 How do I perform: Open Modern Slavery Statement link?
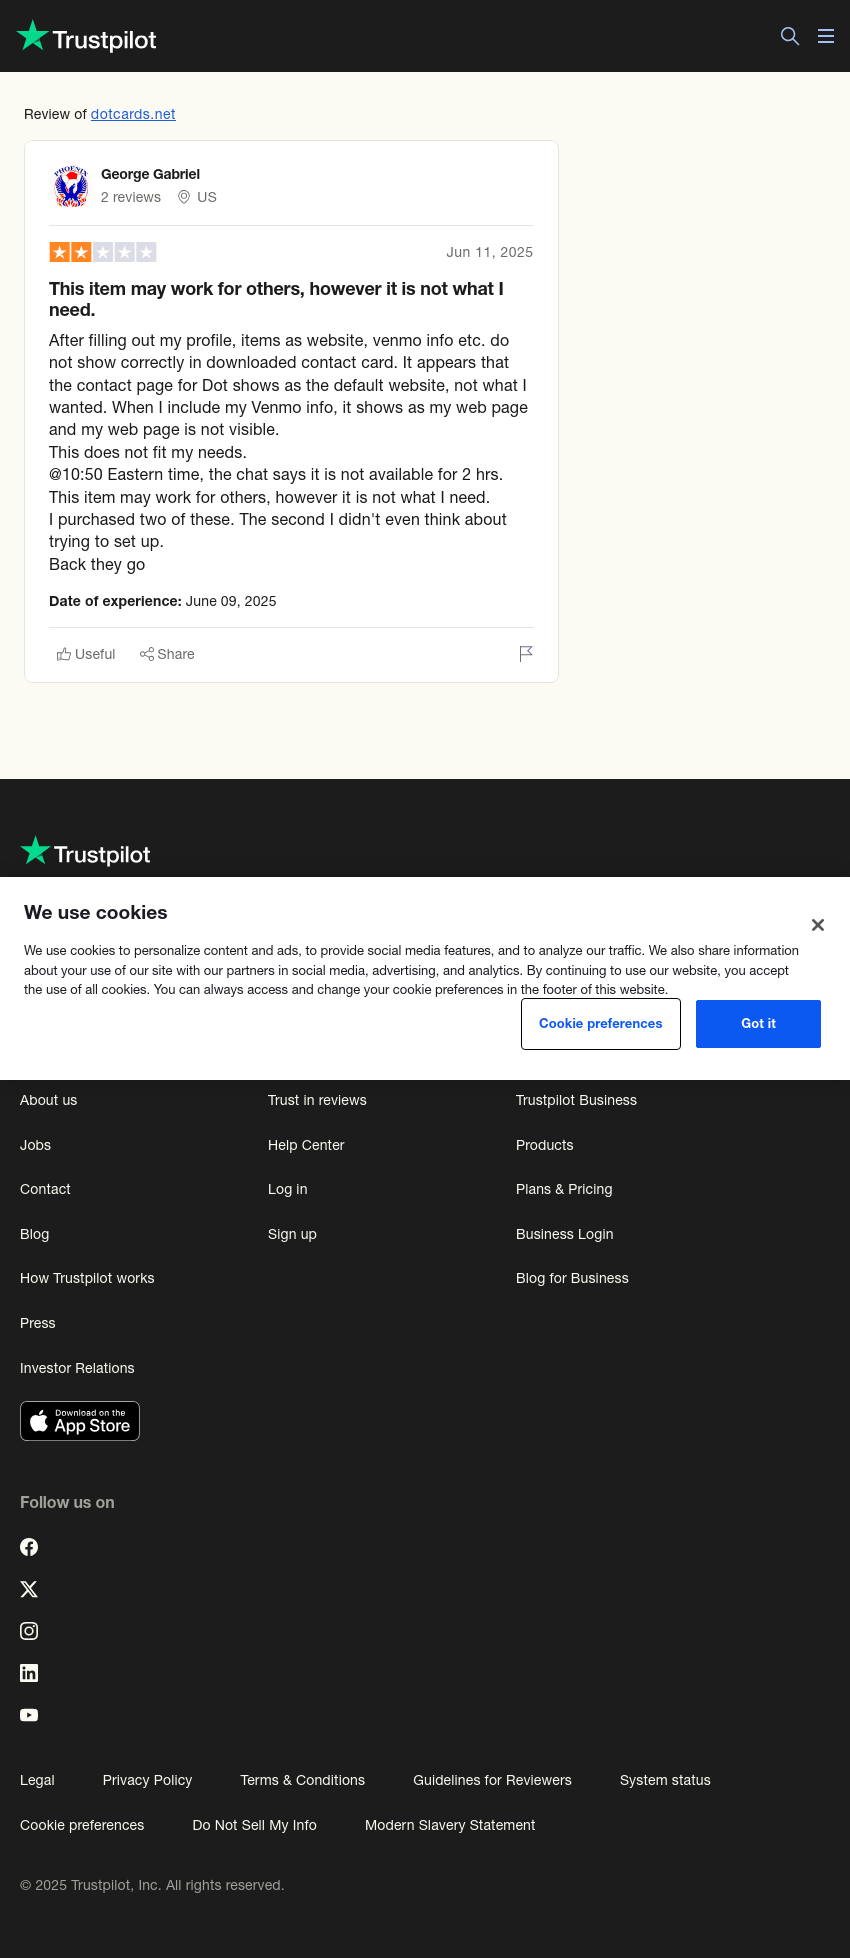click(450, 1825)
